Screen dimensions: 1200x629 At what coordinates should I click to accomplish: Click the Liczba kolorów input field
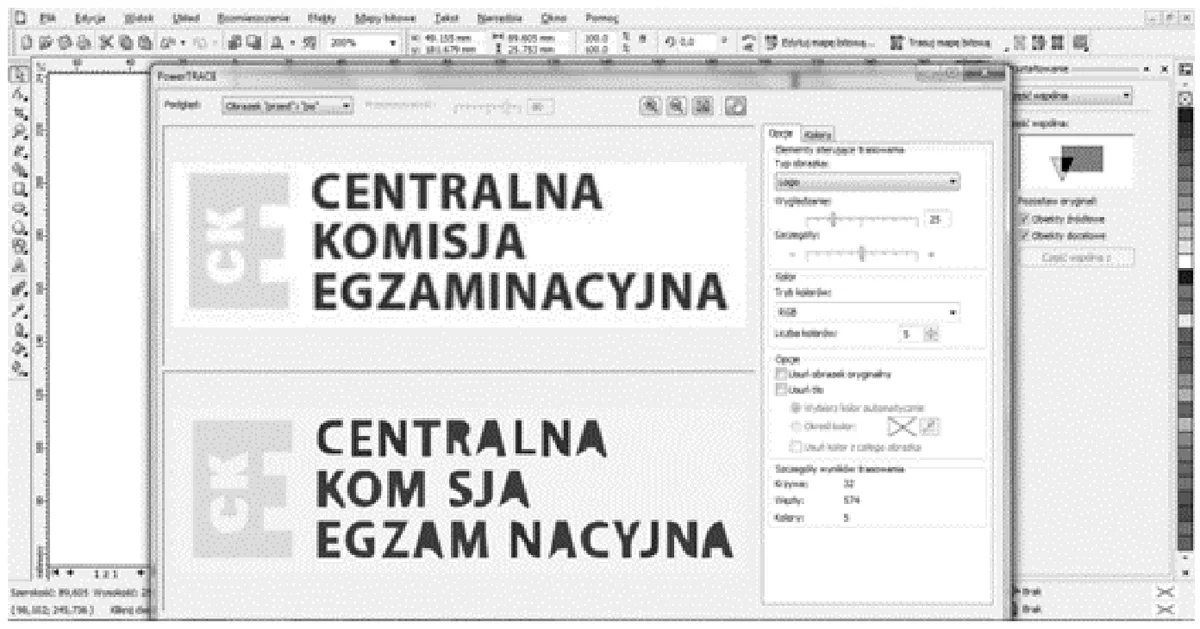click(x=910, y=333)
